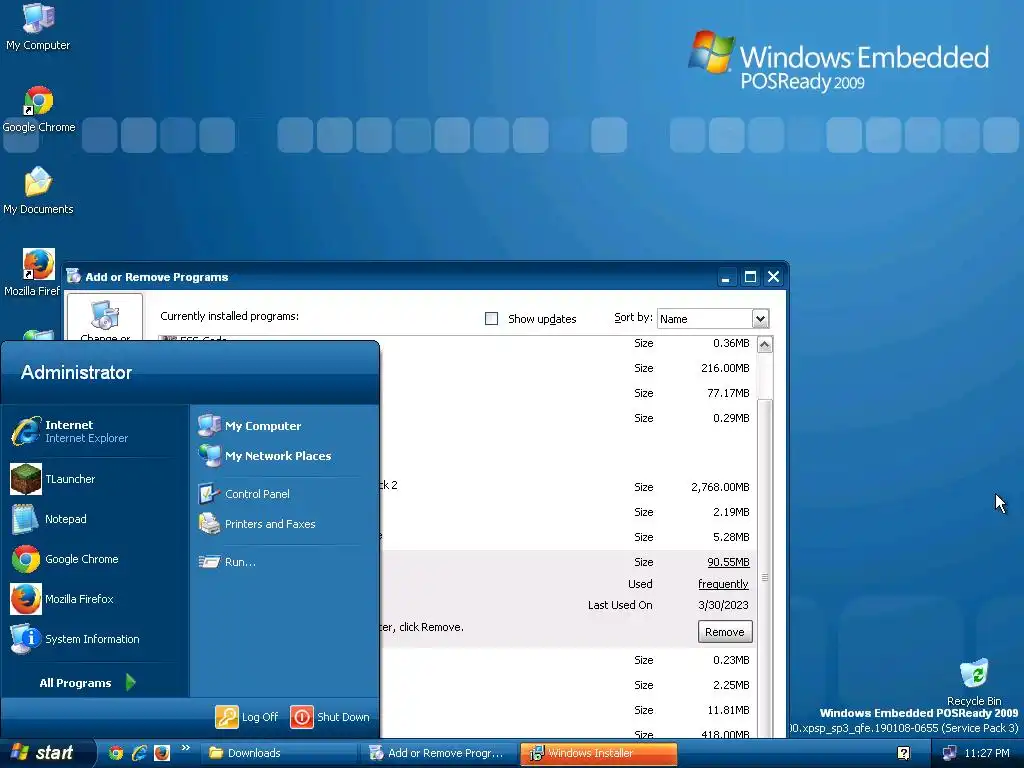Click the help question-mark tray icon
The height and width of the screenshot is (768, 1024).
903,753
